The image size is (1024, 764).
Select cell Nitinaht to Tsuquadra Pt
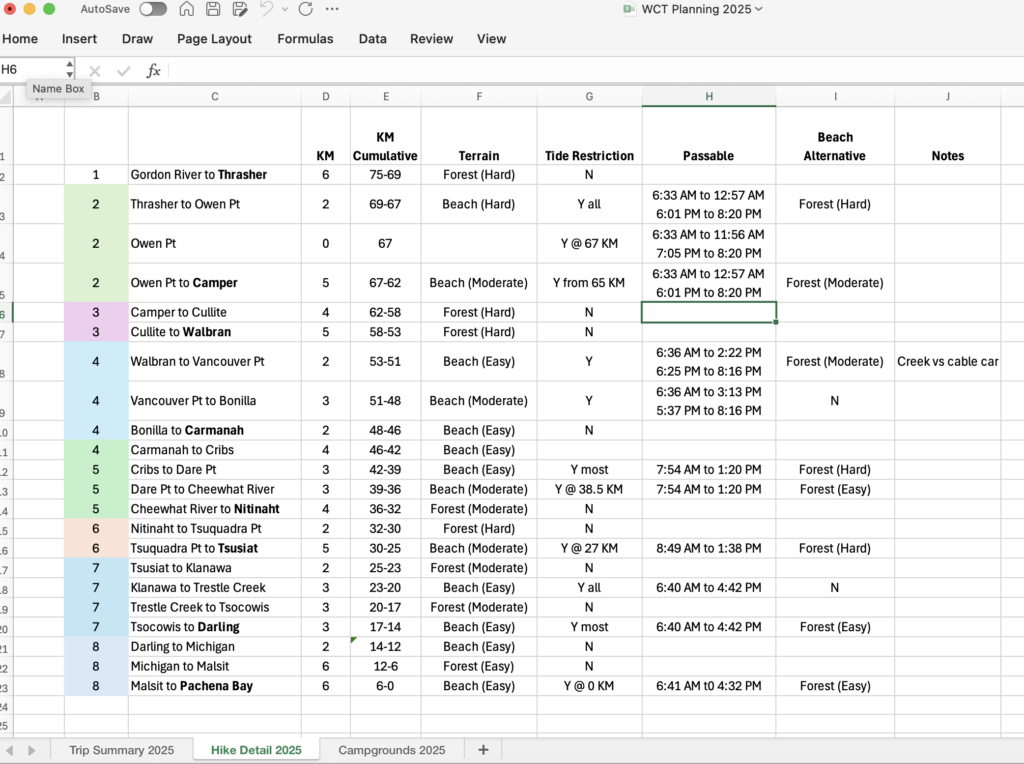(214, 528)
